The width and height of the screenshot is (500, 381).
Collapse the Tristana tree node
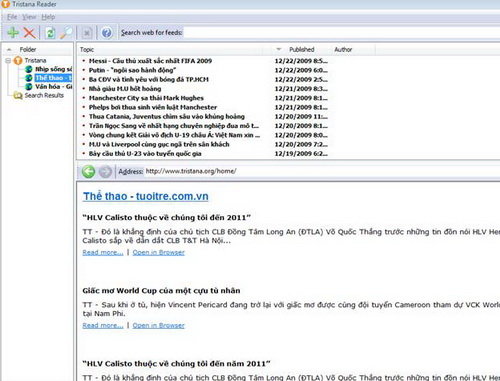[8, 61]
